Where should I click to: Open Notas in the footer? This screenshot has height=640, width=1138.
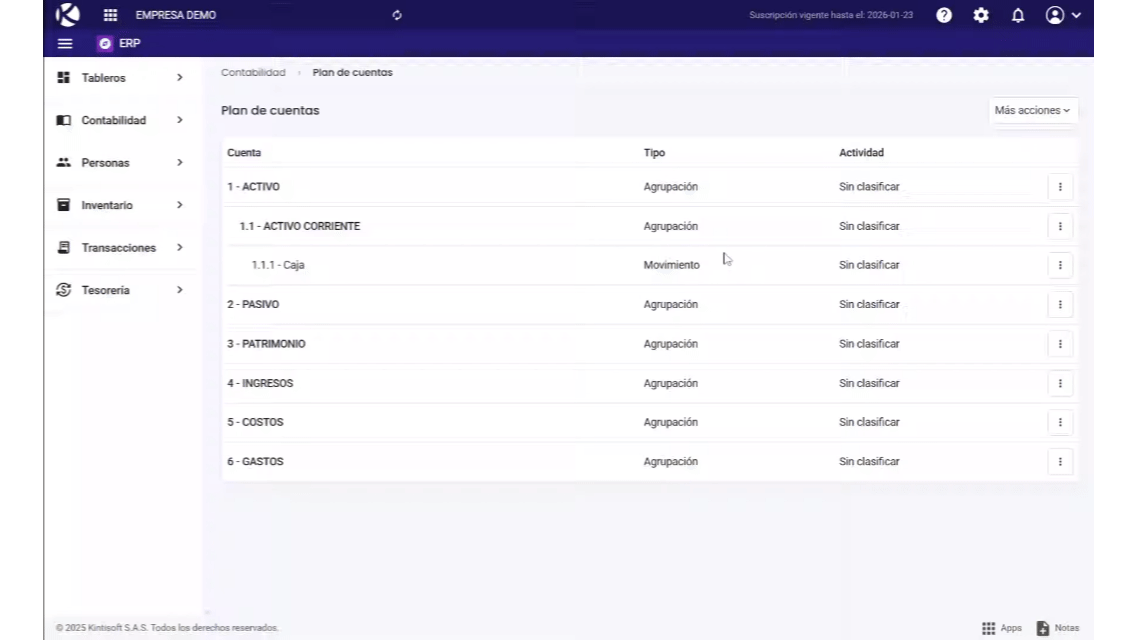pyautogui.click(x=1058, y=628)
